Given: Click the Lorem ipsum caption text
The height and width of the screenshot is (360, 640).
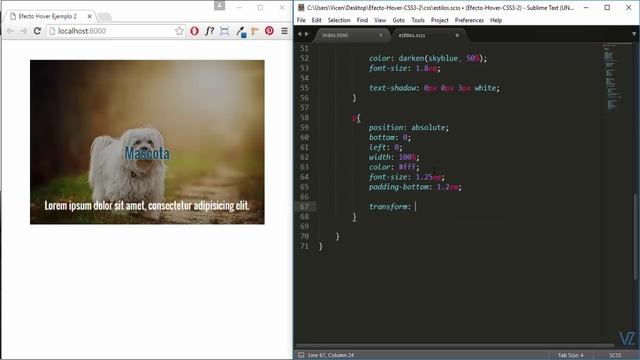Looking at the screenshot, I should 147,205.
